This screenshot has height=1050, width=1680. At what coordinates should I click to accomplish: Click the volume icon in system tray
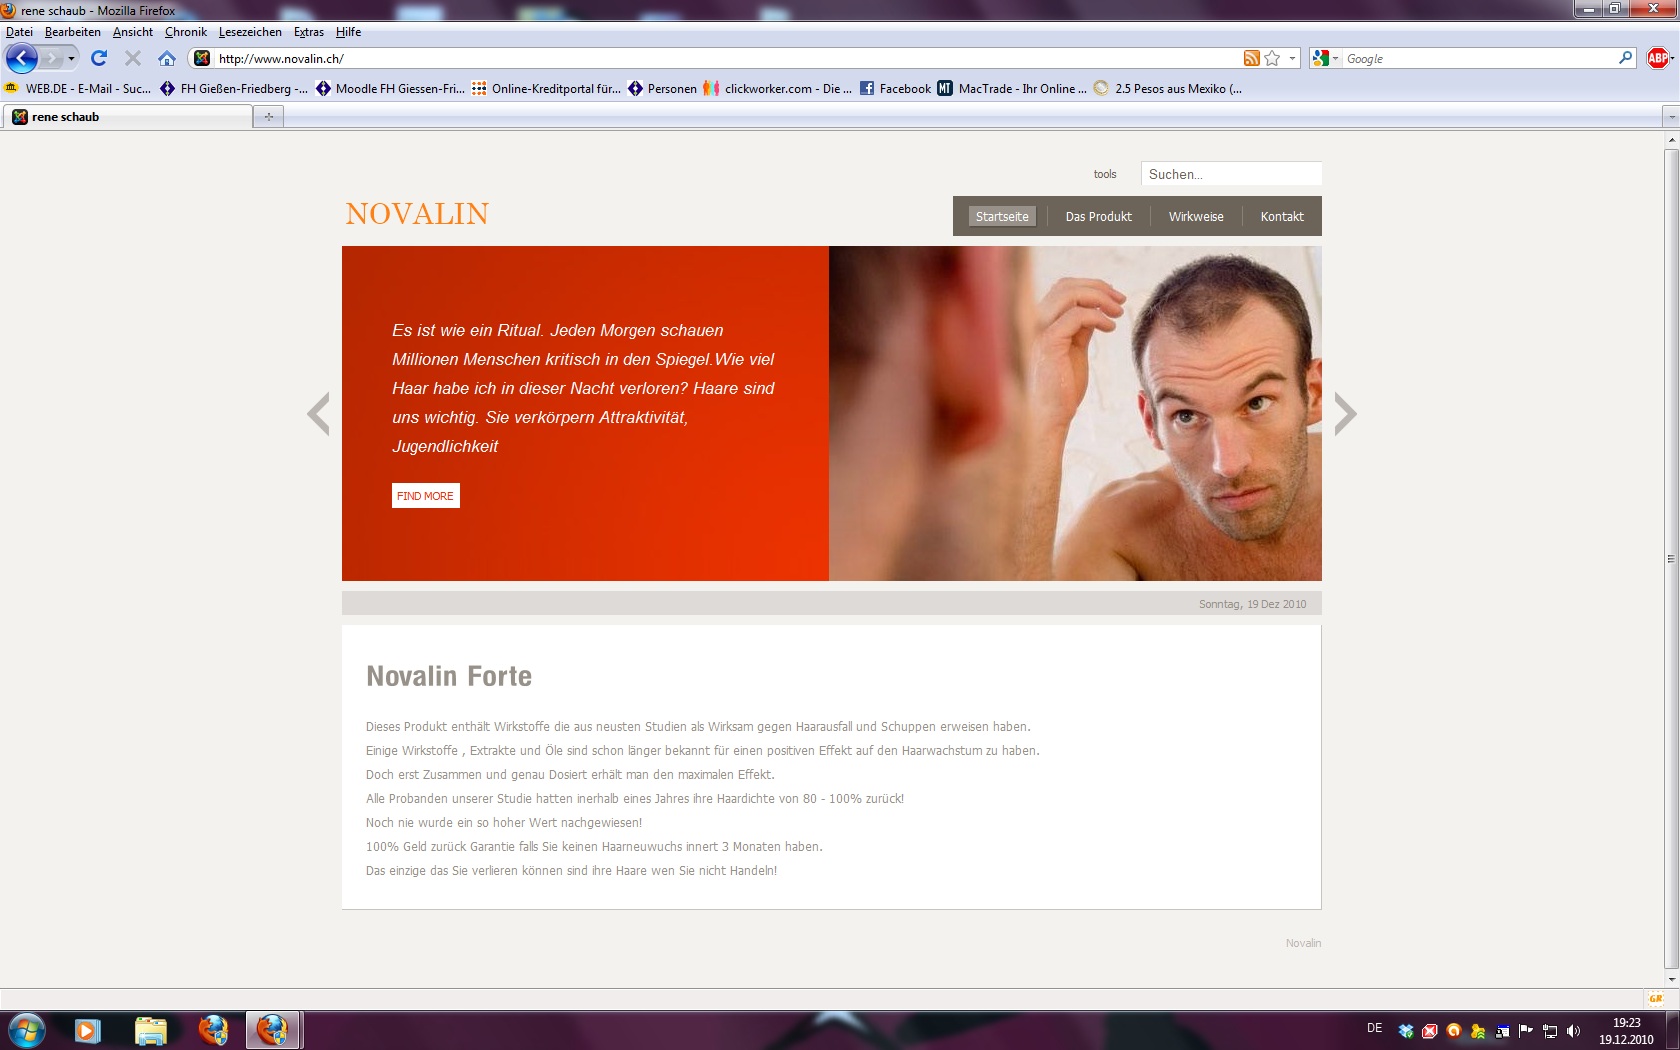click(x=1573, y=1031)
